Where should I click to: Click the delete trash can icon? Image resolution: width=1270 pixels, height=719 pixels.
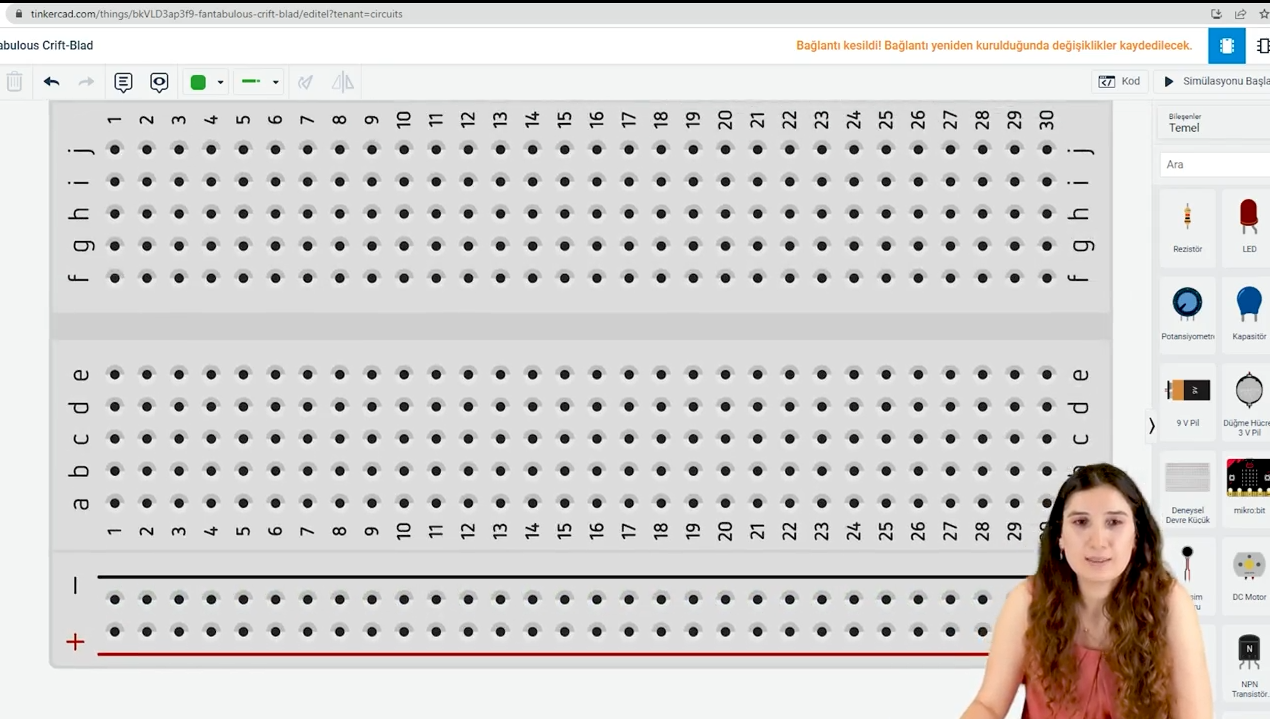point(14,82)
